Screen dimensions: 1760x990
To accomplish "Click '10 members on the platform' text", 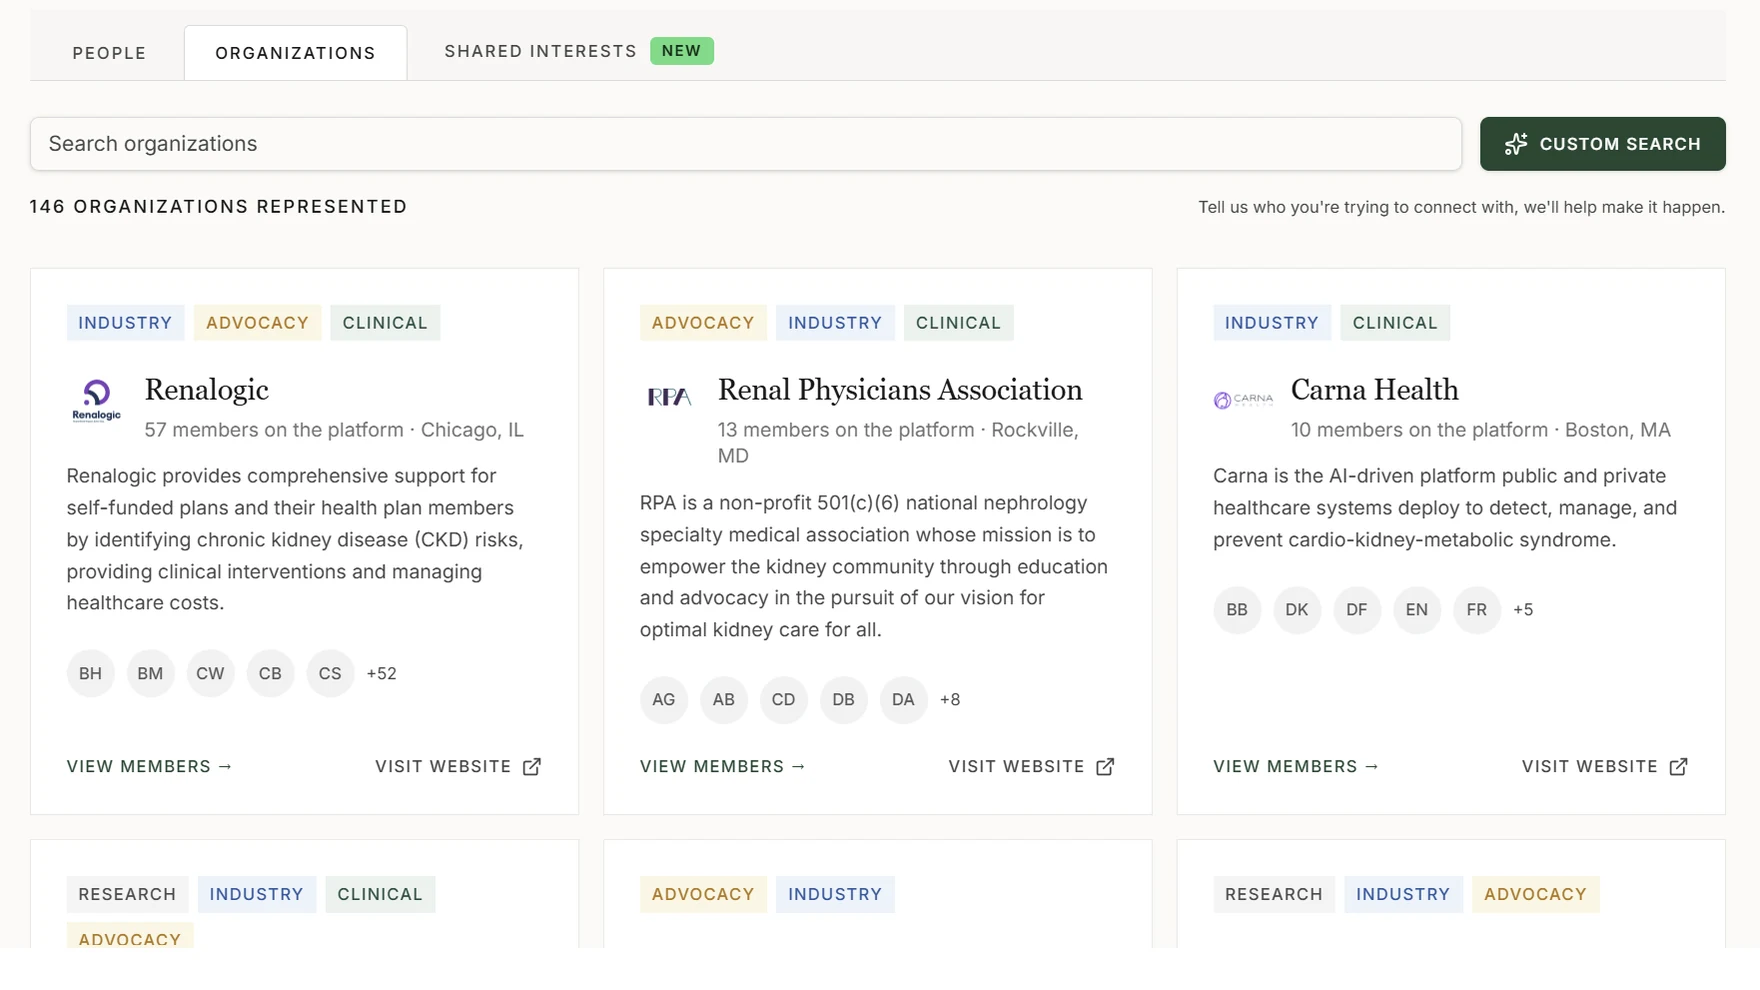I will 1420,430.
